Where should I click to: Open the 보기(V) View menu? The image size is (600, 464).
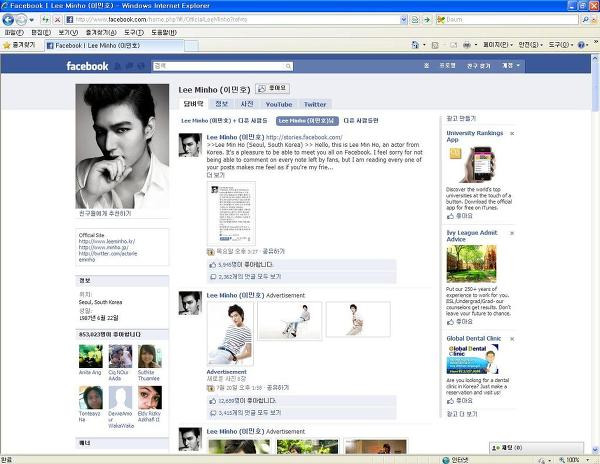68,33
